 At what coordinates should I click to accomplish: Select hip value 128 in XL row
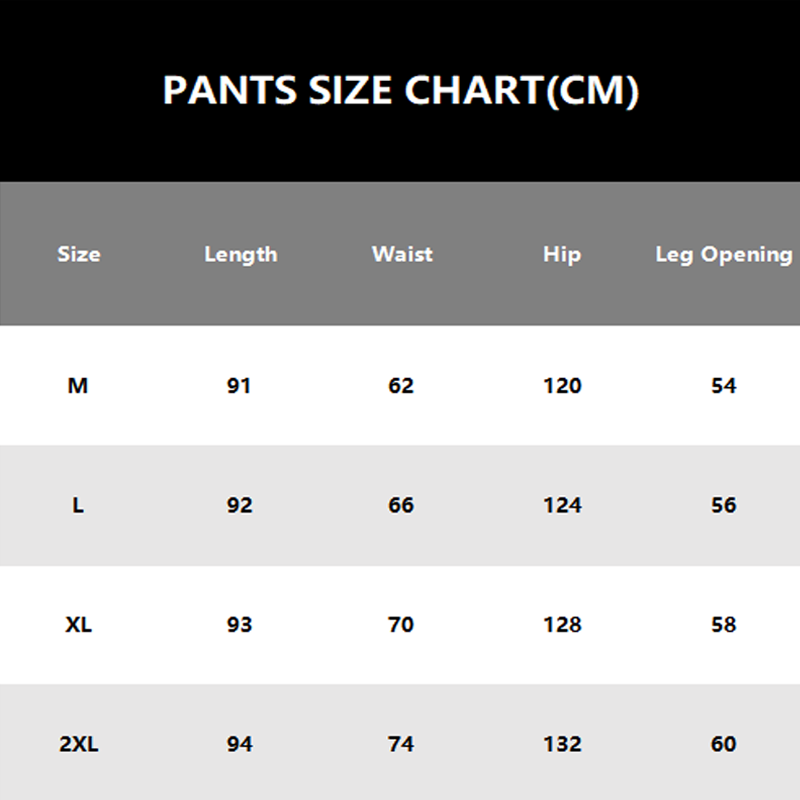pos(562,625)
